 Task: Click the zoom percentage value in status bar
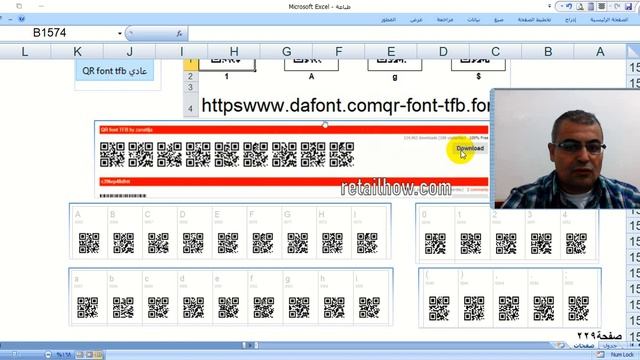coord(64,355)
